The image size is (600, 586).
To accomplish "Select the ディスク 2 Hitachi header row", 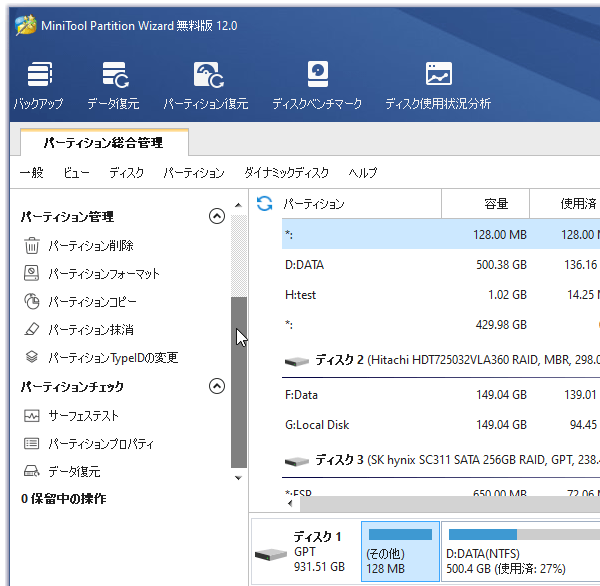I will pyautogui.click(x=441, y=360).
